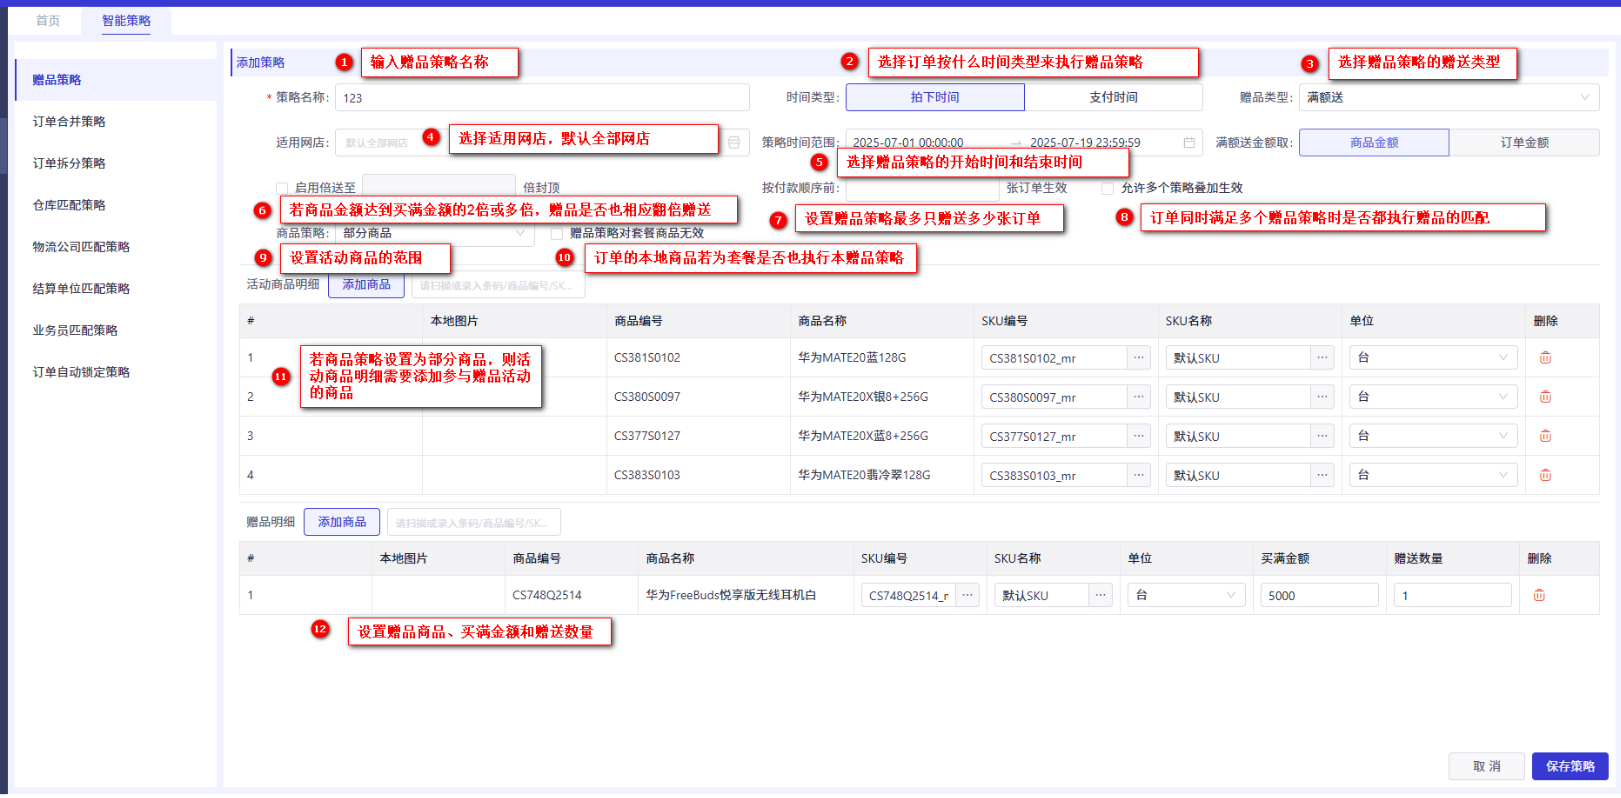The width and height of the screenshot is (1621, 798).
Task: Click strategy end date 2025-07-19 23:59:59
Action: 1085,143
